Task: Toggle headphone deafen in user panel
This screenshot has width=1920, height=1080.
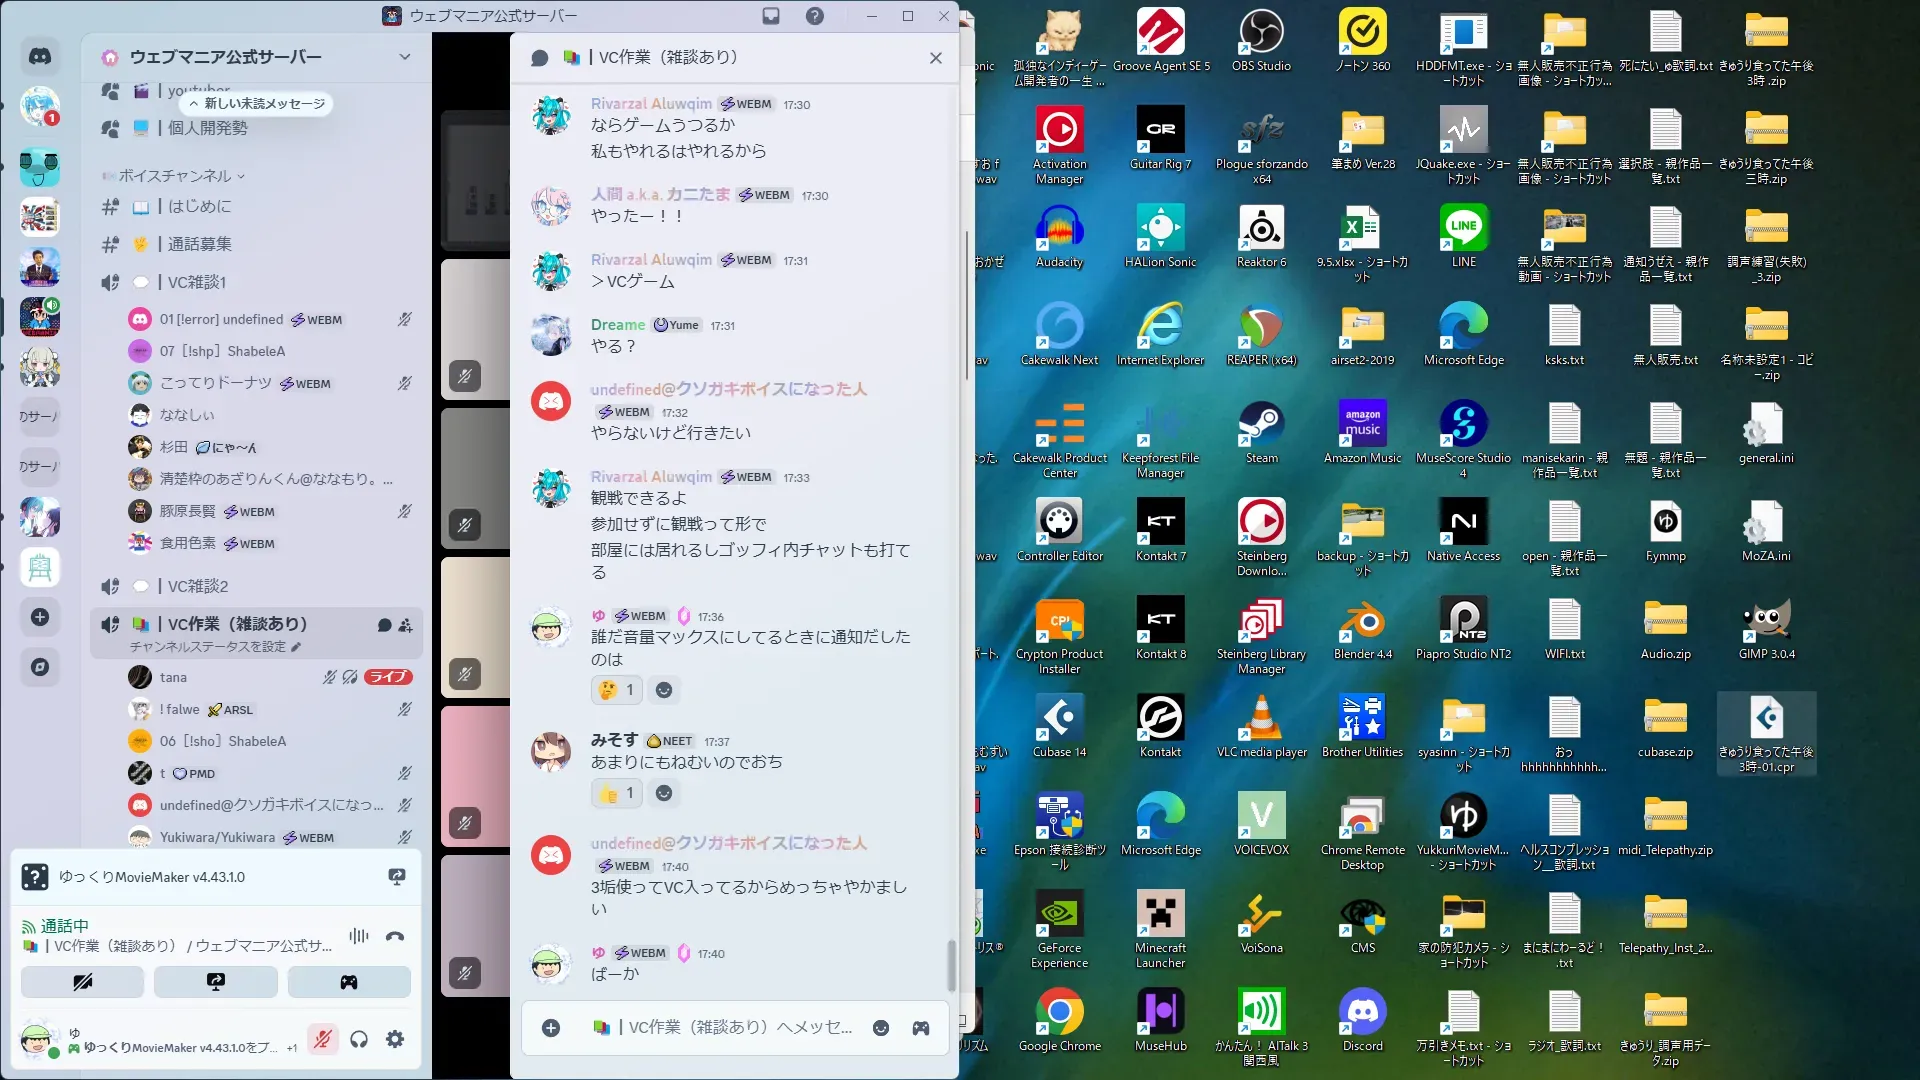Action: tap(359, 1039)
